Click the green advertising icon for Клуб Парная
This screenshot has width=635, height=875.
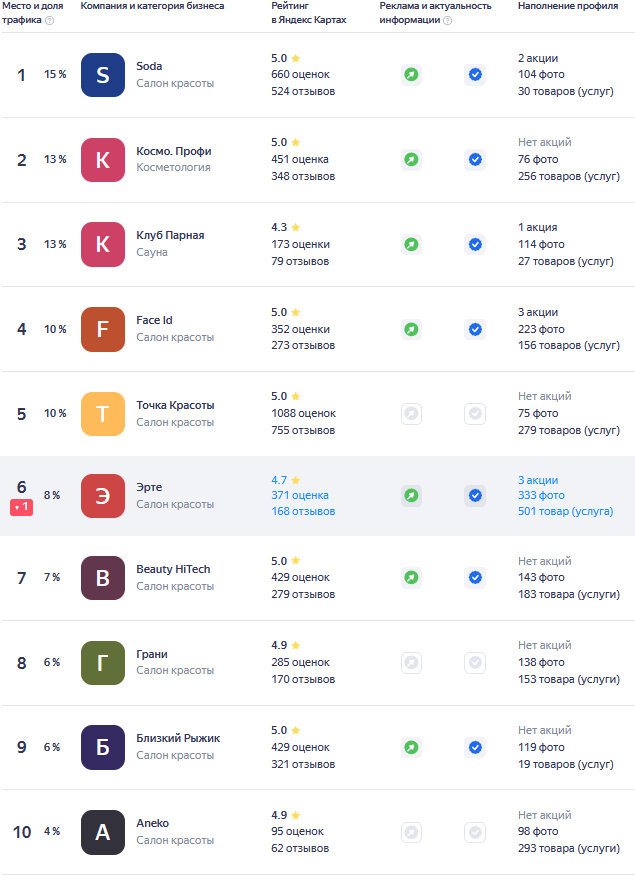point(411,244)
